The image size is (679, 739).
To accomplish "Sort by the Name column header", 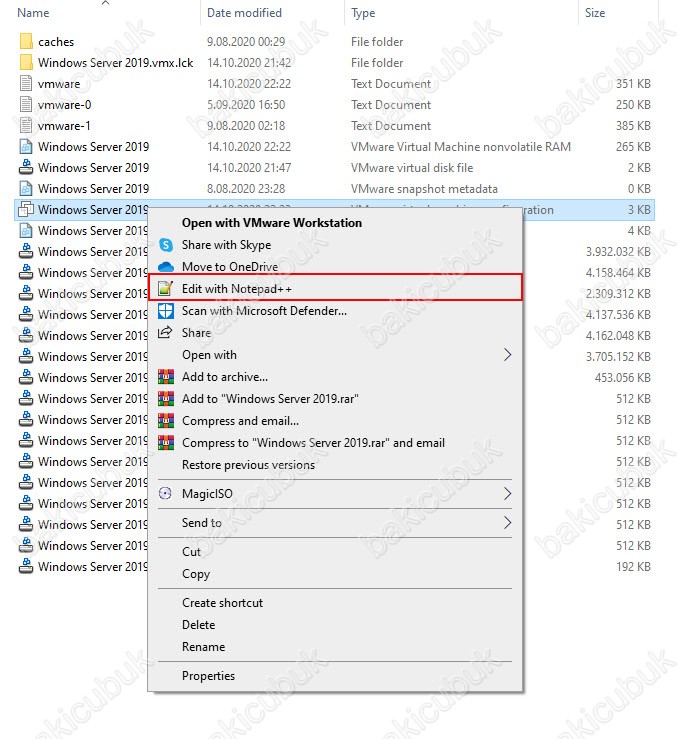I will (33, 13).
